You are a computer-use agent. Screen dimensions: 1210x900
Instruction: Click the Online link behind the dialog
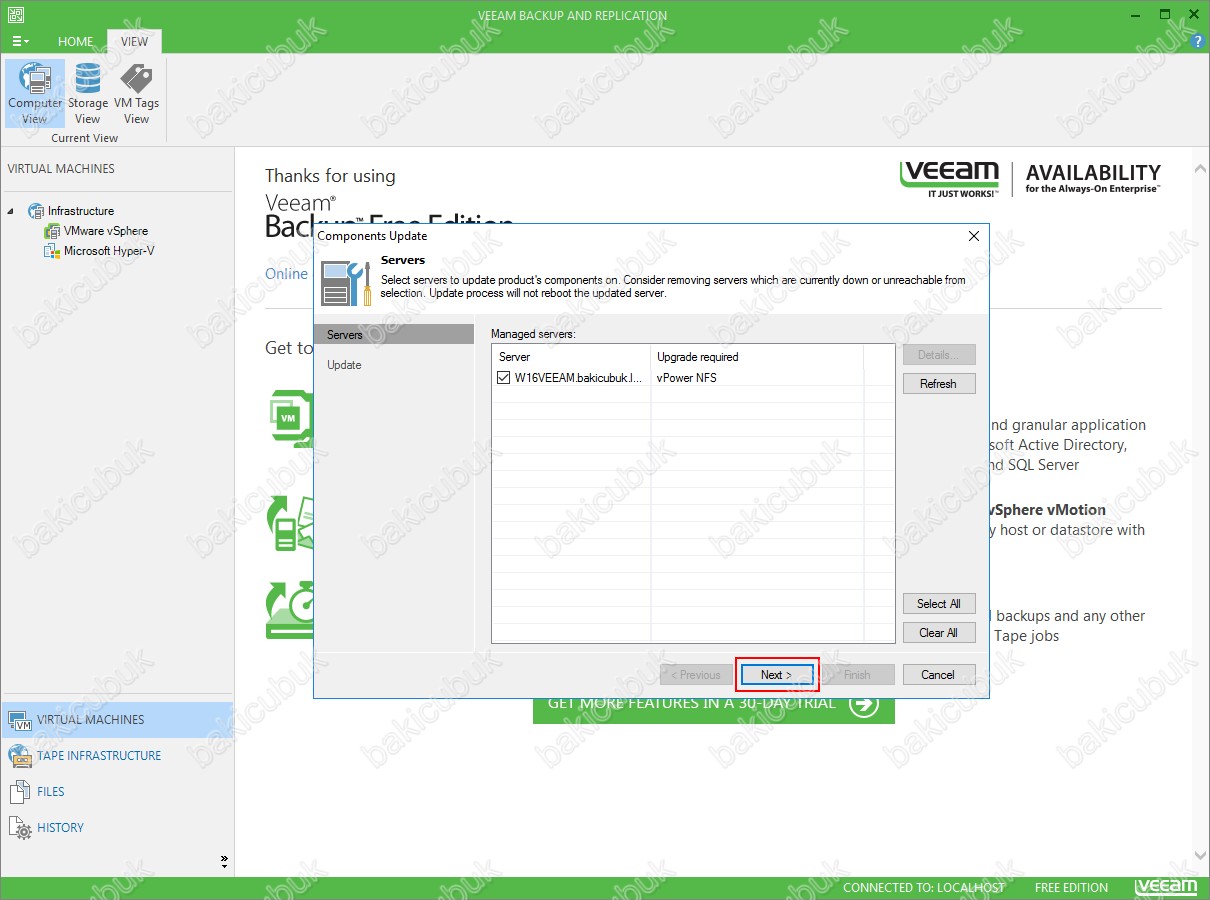point(287,274)
